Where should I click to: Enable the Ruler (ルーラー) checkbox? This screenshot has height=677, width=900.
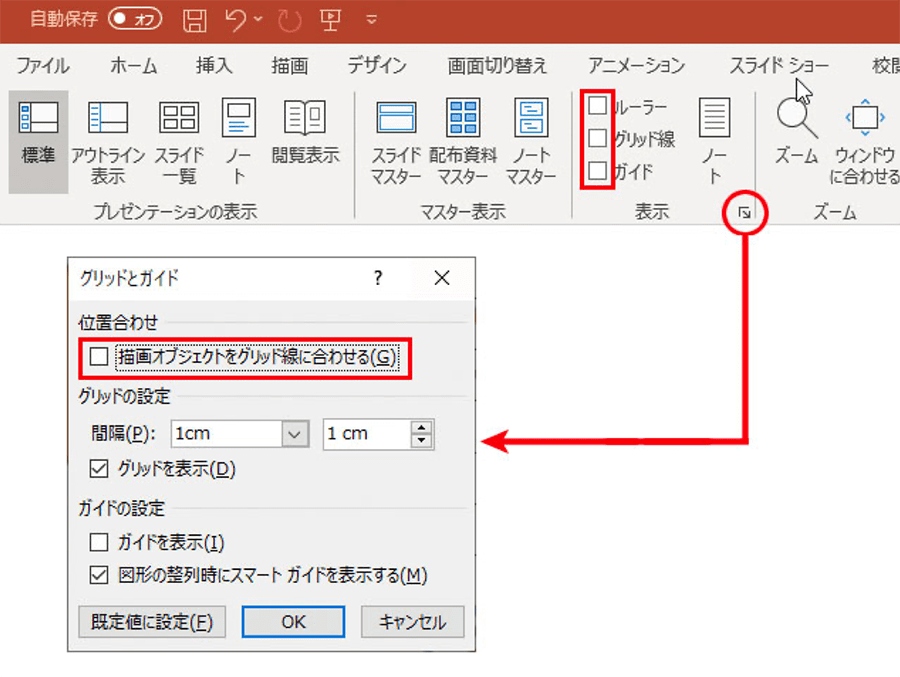(x=598, y=106)
